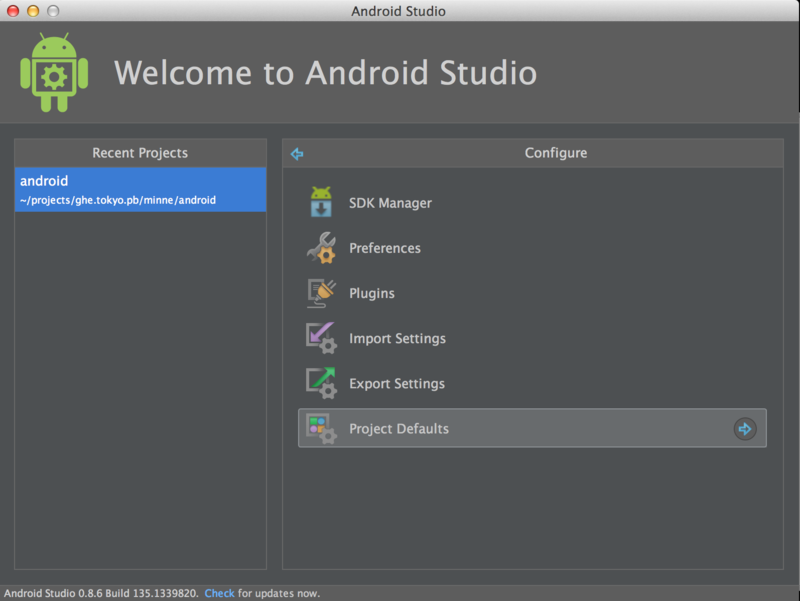The width and height of the screenshot is (800, 601).
Task: Open Preferences
Action: [x=385, y=248]
